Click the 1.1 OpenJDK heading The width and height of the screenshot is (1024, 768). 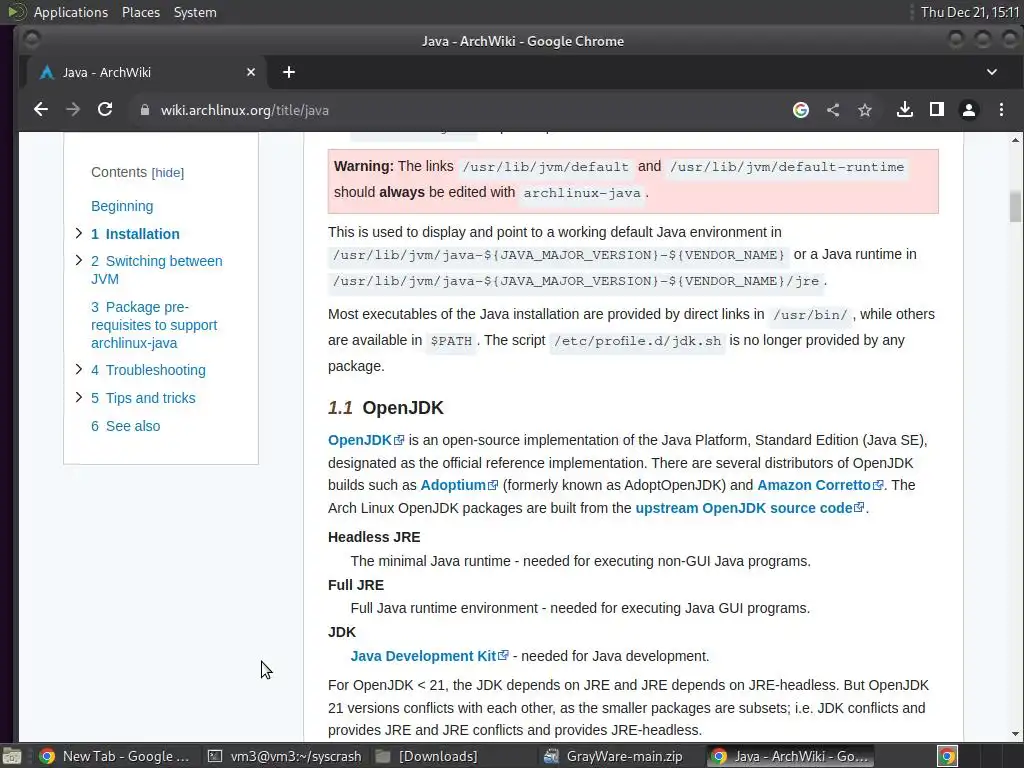click(x=385, y=408)
